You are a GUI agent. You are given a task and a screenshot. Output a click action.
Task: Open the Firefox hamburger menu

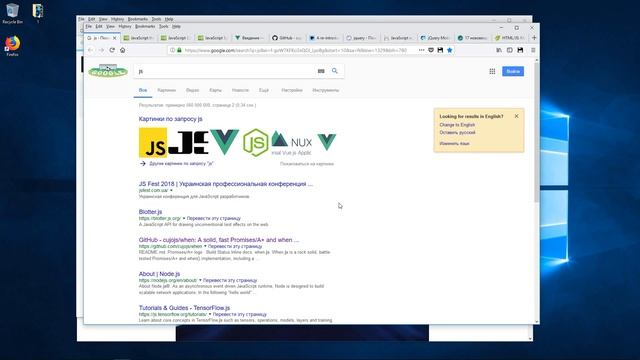pyautogui.click(x=533, y=50)
